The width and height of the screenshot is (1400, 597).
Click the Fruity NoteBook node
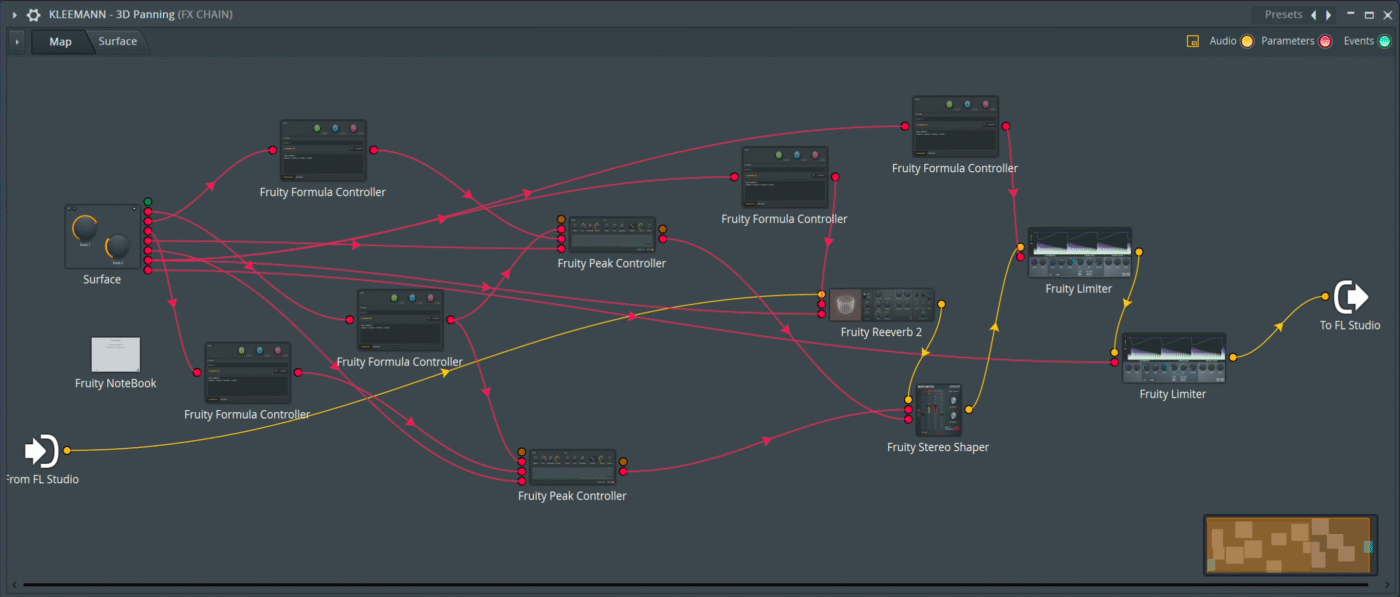pyautogui.click(x=116, y=355)
